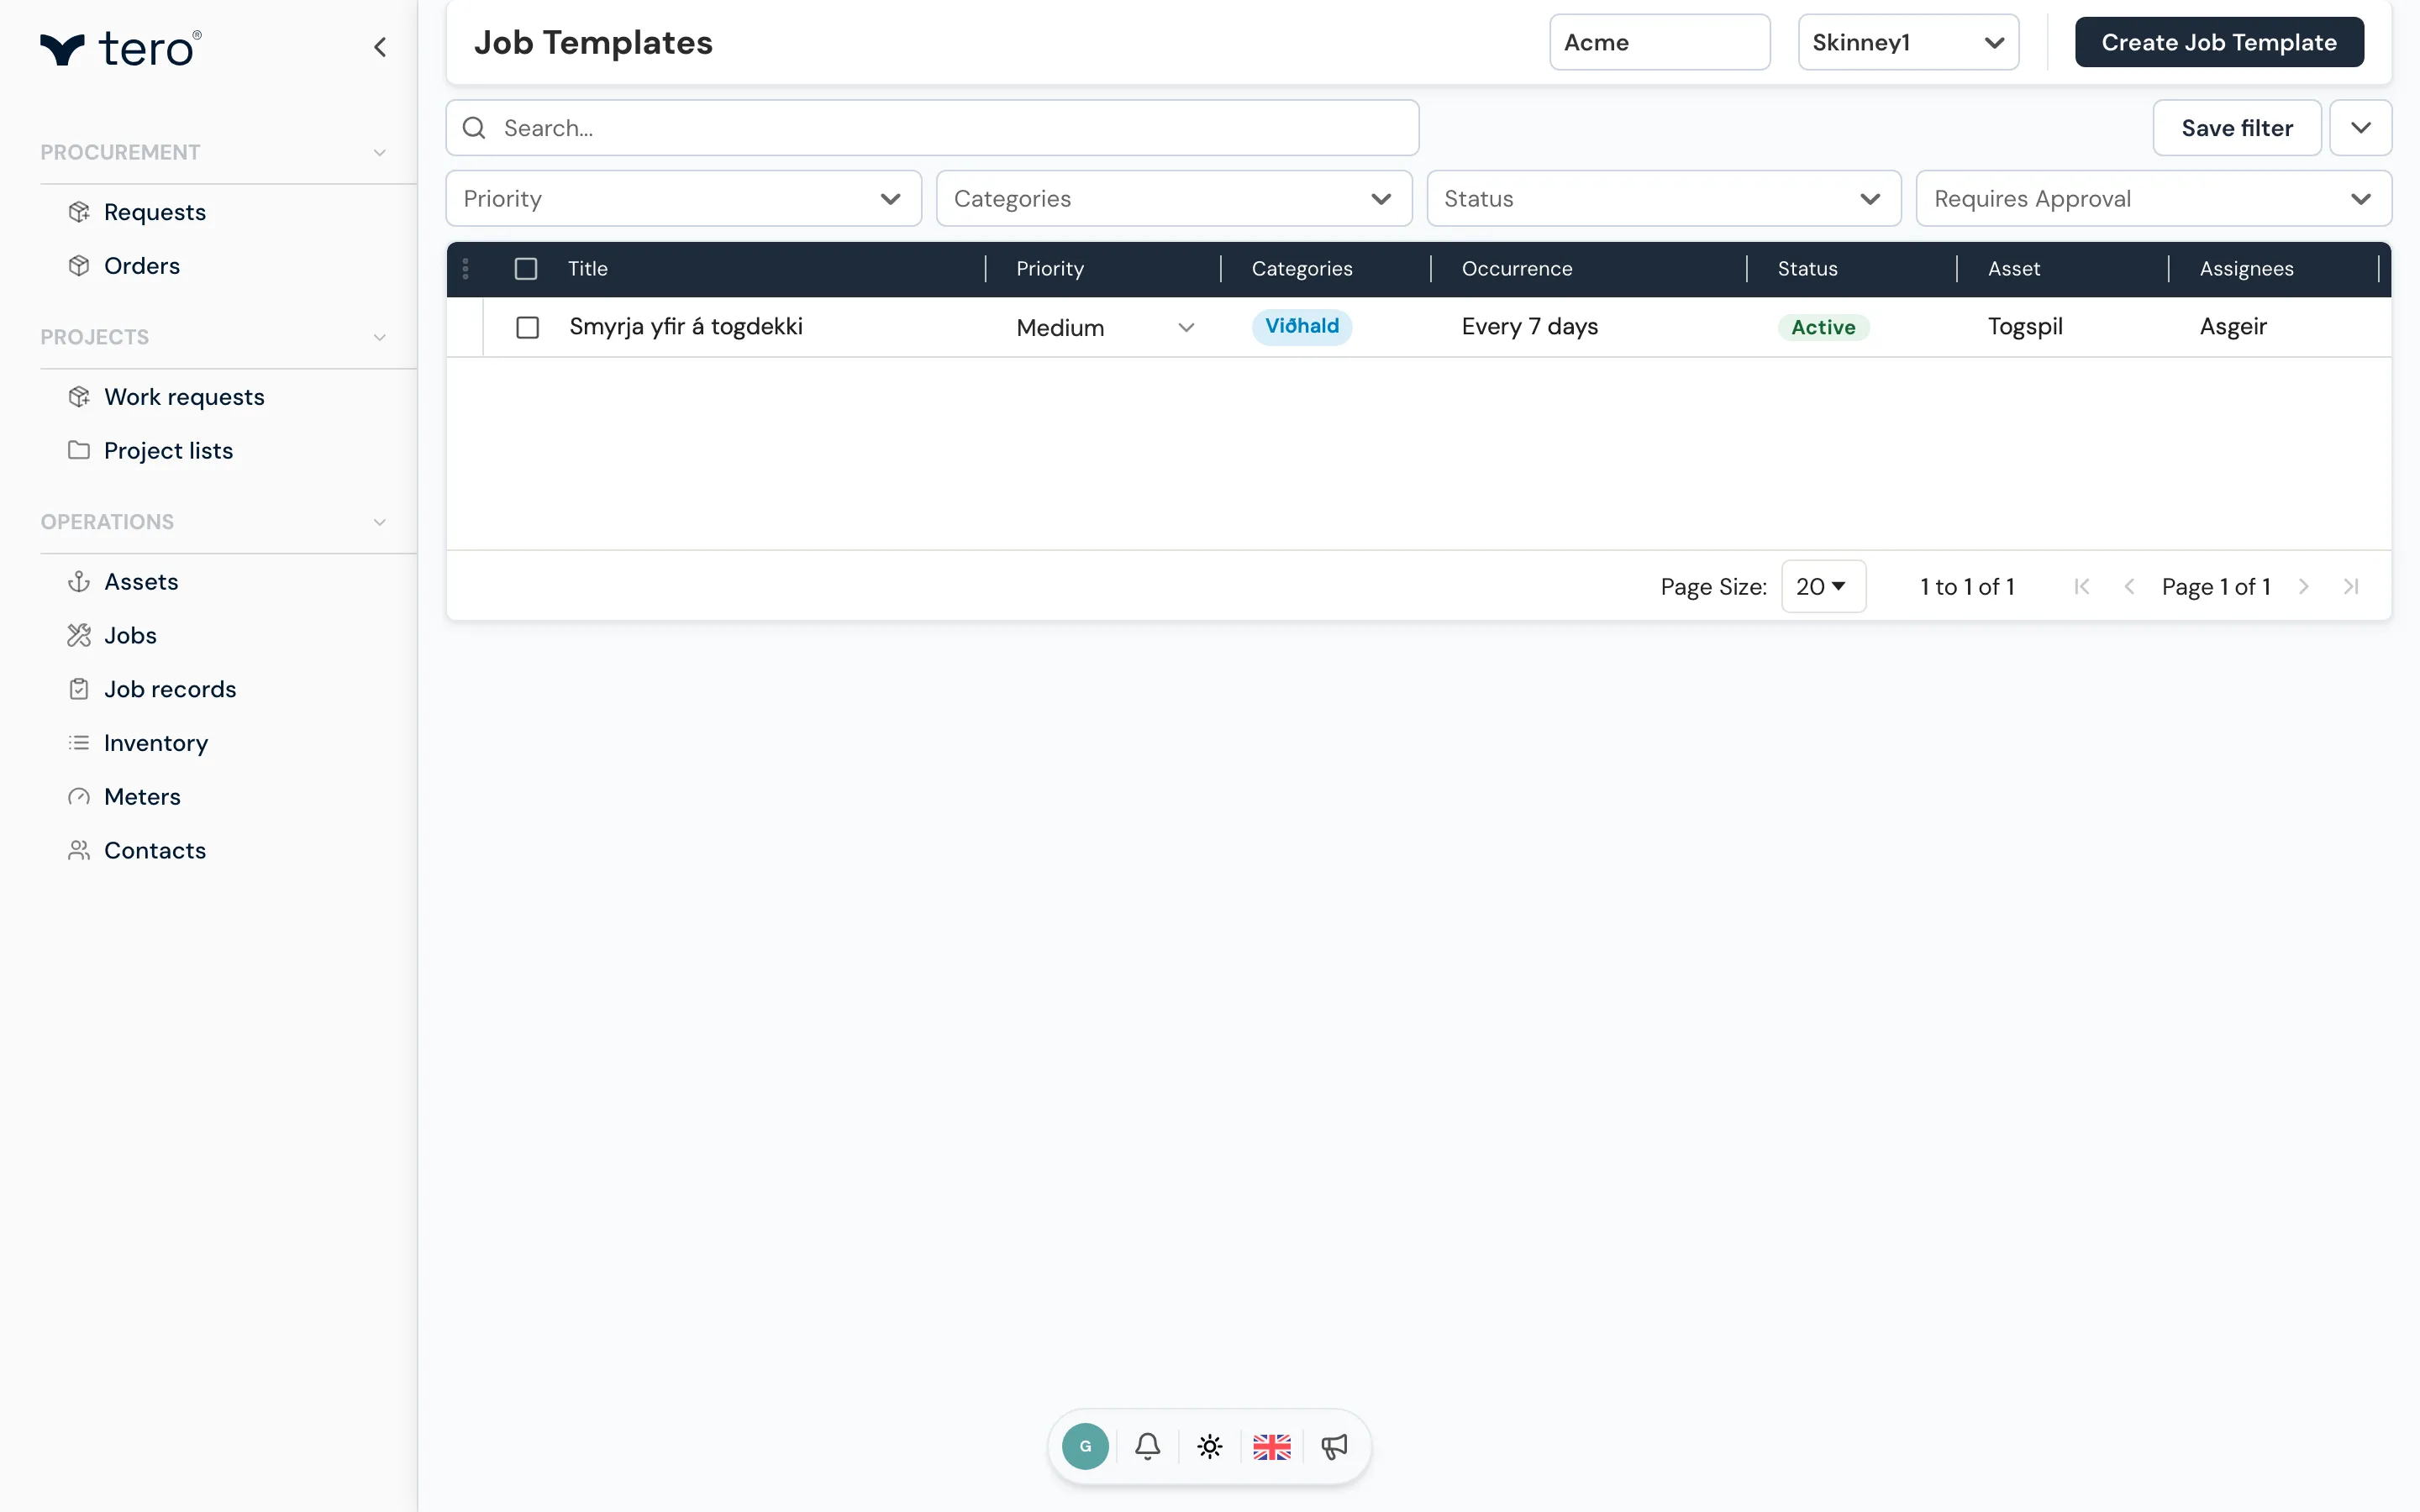The height and width of the screenshot is (1512, 2420).
Task: Open announcements megaphone icon
Action: [1335, 1446]
